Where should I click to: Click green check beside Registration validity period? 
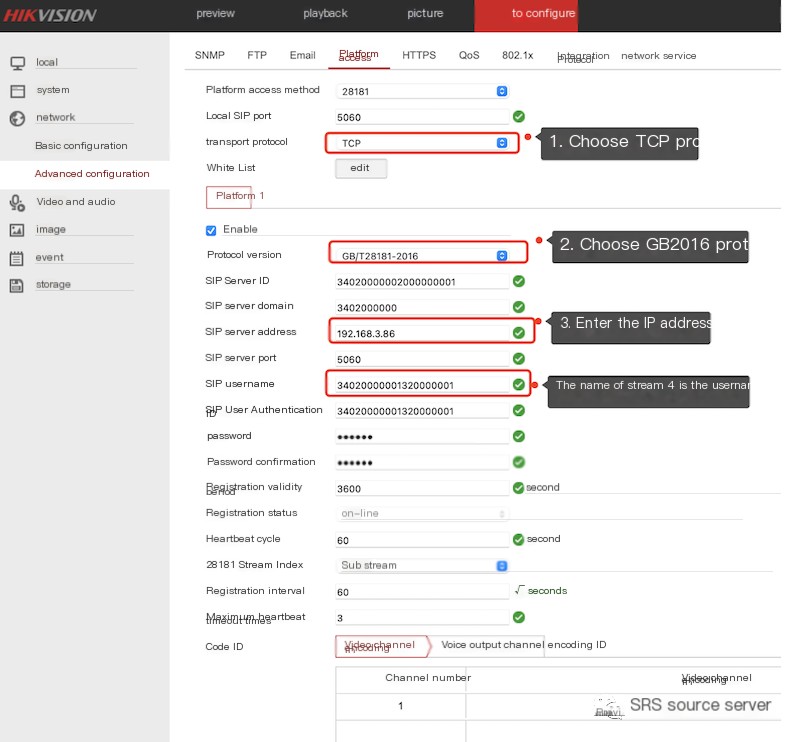click(519, 488)
